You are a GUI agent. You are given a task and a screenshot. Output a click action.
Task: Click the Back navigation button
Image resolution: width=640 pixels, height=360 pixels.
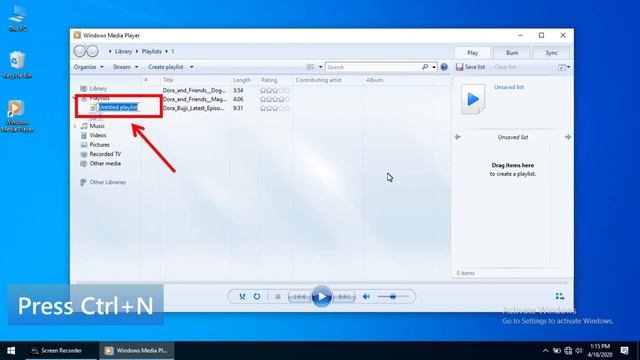coord(80,51)
